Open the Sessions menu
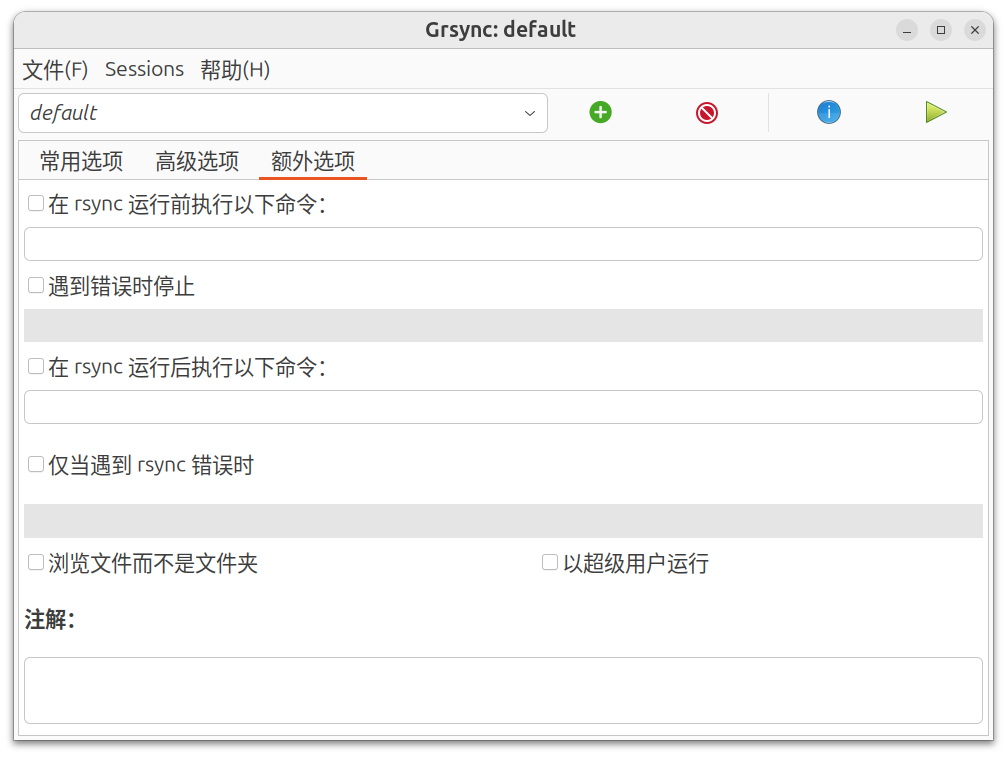The width and height of the screenshot is (1007, 757). pyautogui.click(x=144, y=69)
